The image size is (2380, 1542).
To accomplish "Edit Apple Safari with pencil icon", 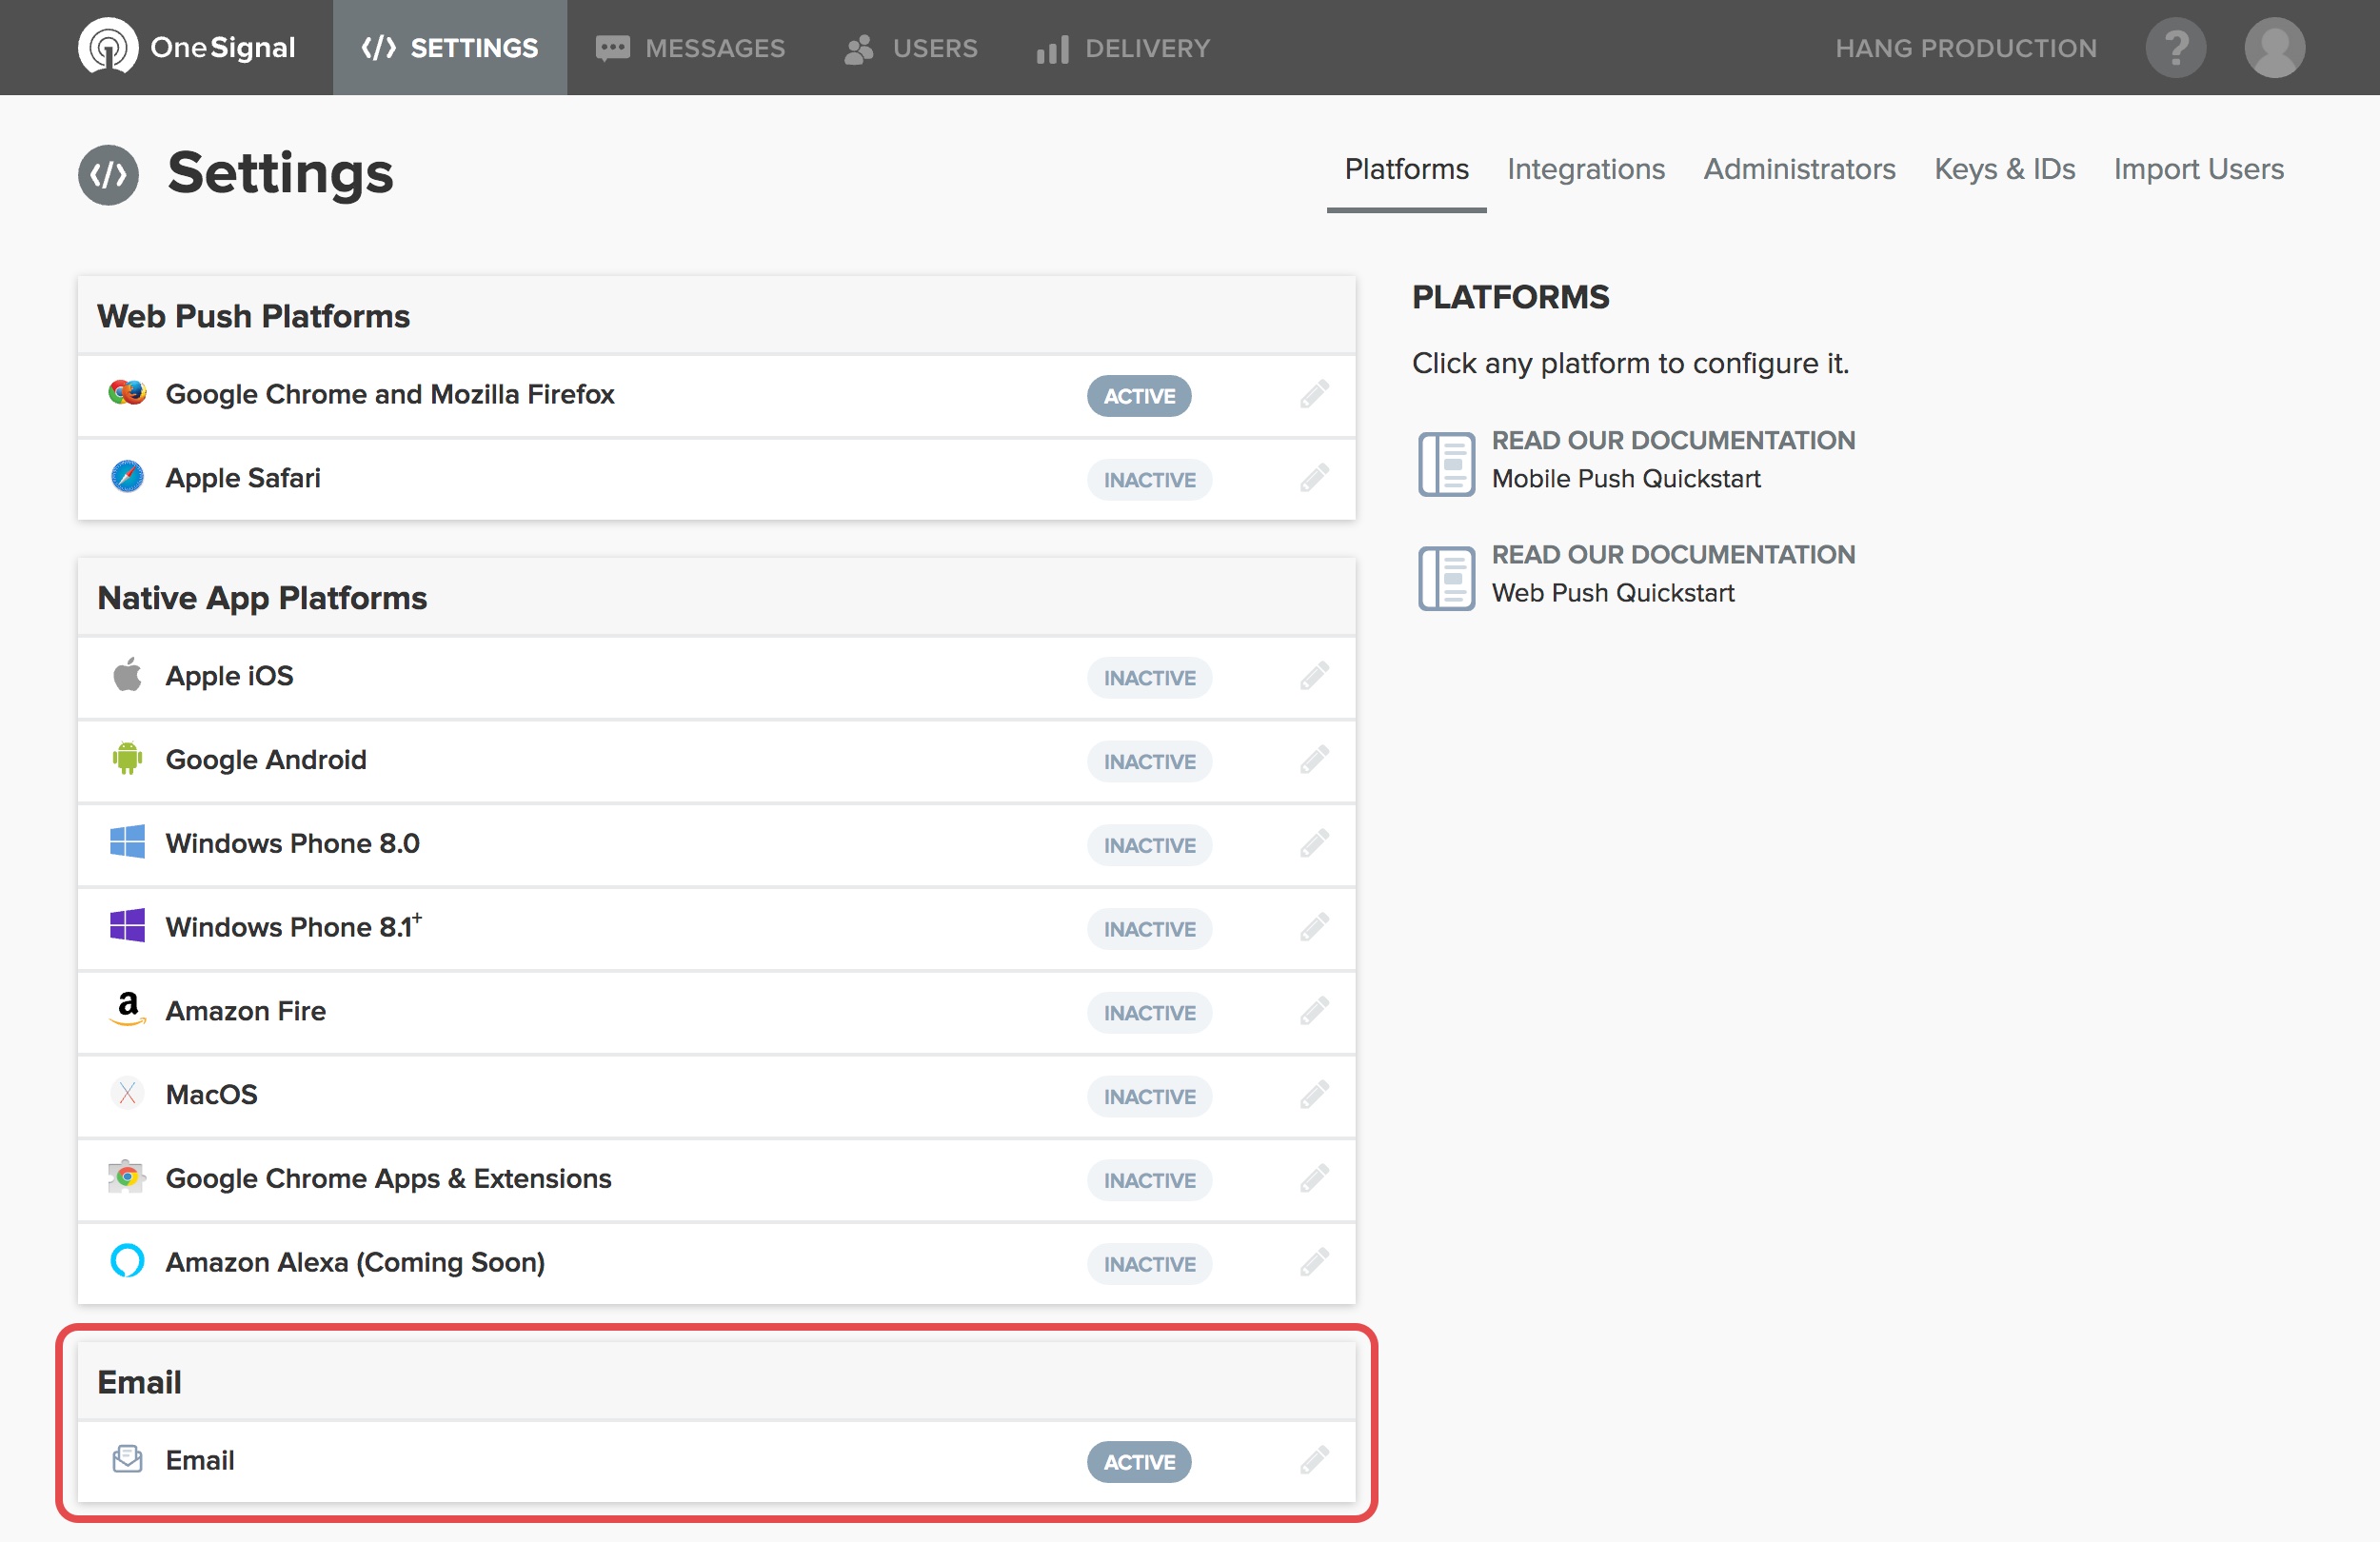I will tap(1314, 478).
